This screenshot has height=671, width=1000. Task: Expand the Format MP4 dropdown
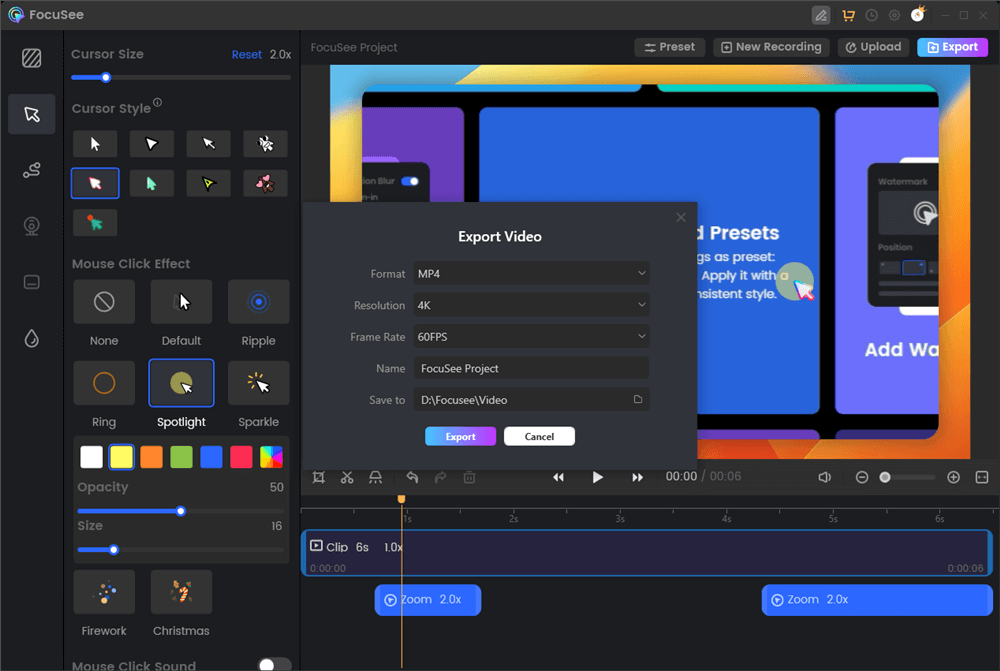tap(531, 274)
